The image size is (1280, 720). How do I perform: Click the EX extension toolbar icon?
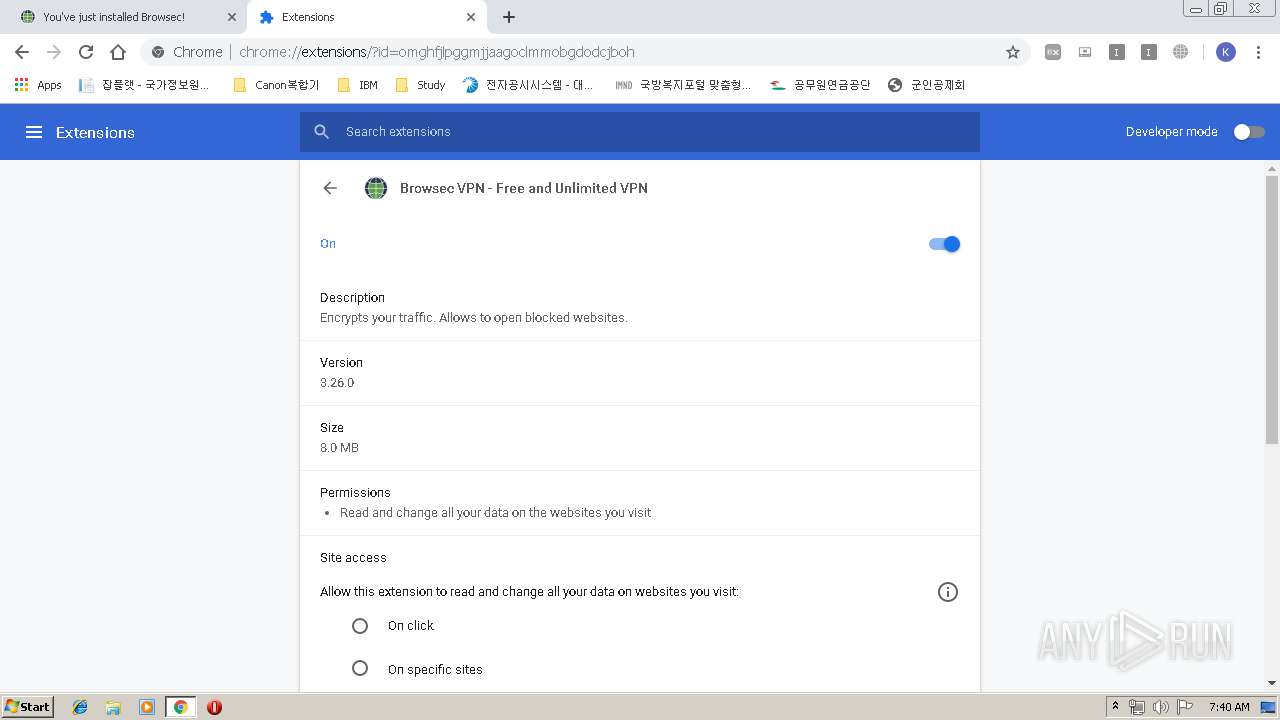(x=1053, y=52)
